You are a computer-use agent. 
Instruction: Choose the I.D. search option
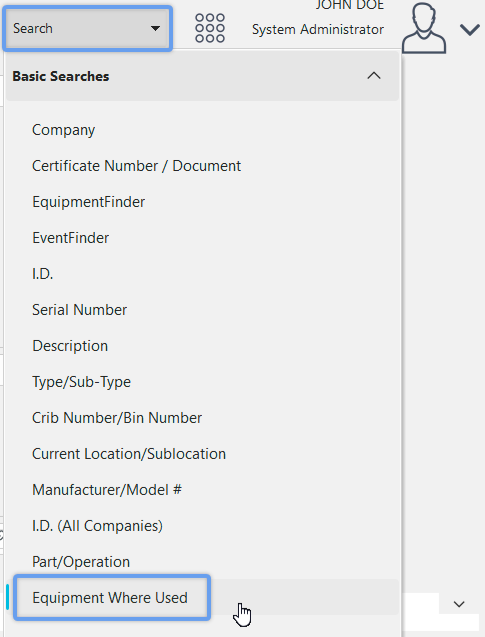[43, 274]
